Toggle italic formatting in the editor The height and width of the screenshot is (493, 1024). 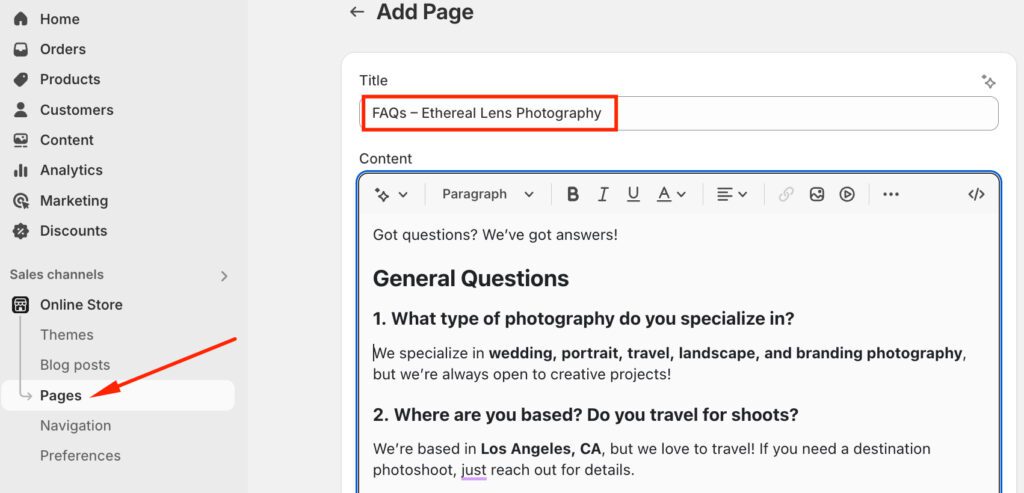pos(603,194)
